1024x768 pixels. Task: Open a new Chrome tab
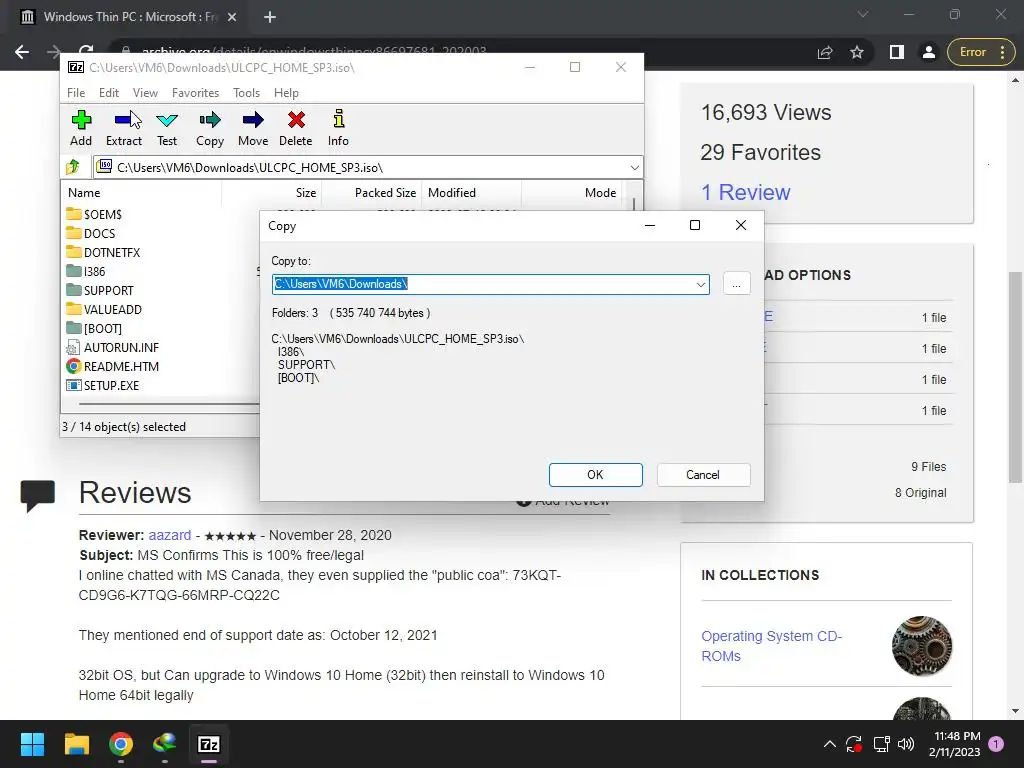270,17
